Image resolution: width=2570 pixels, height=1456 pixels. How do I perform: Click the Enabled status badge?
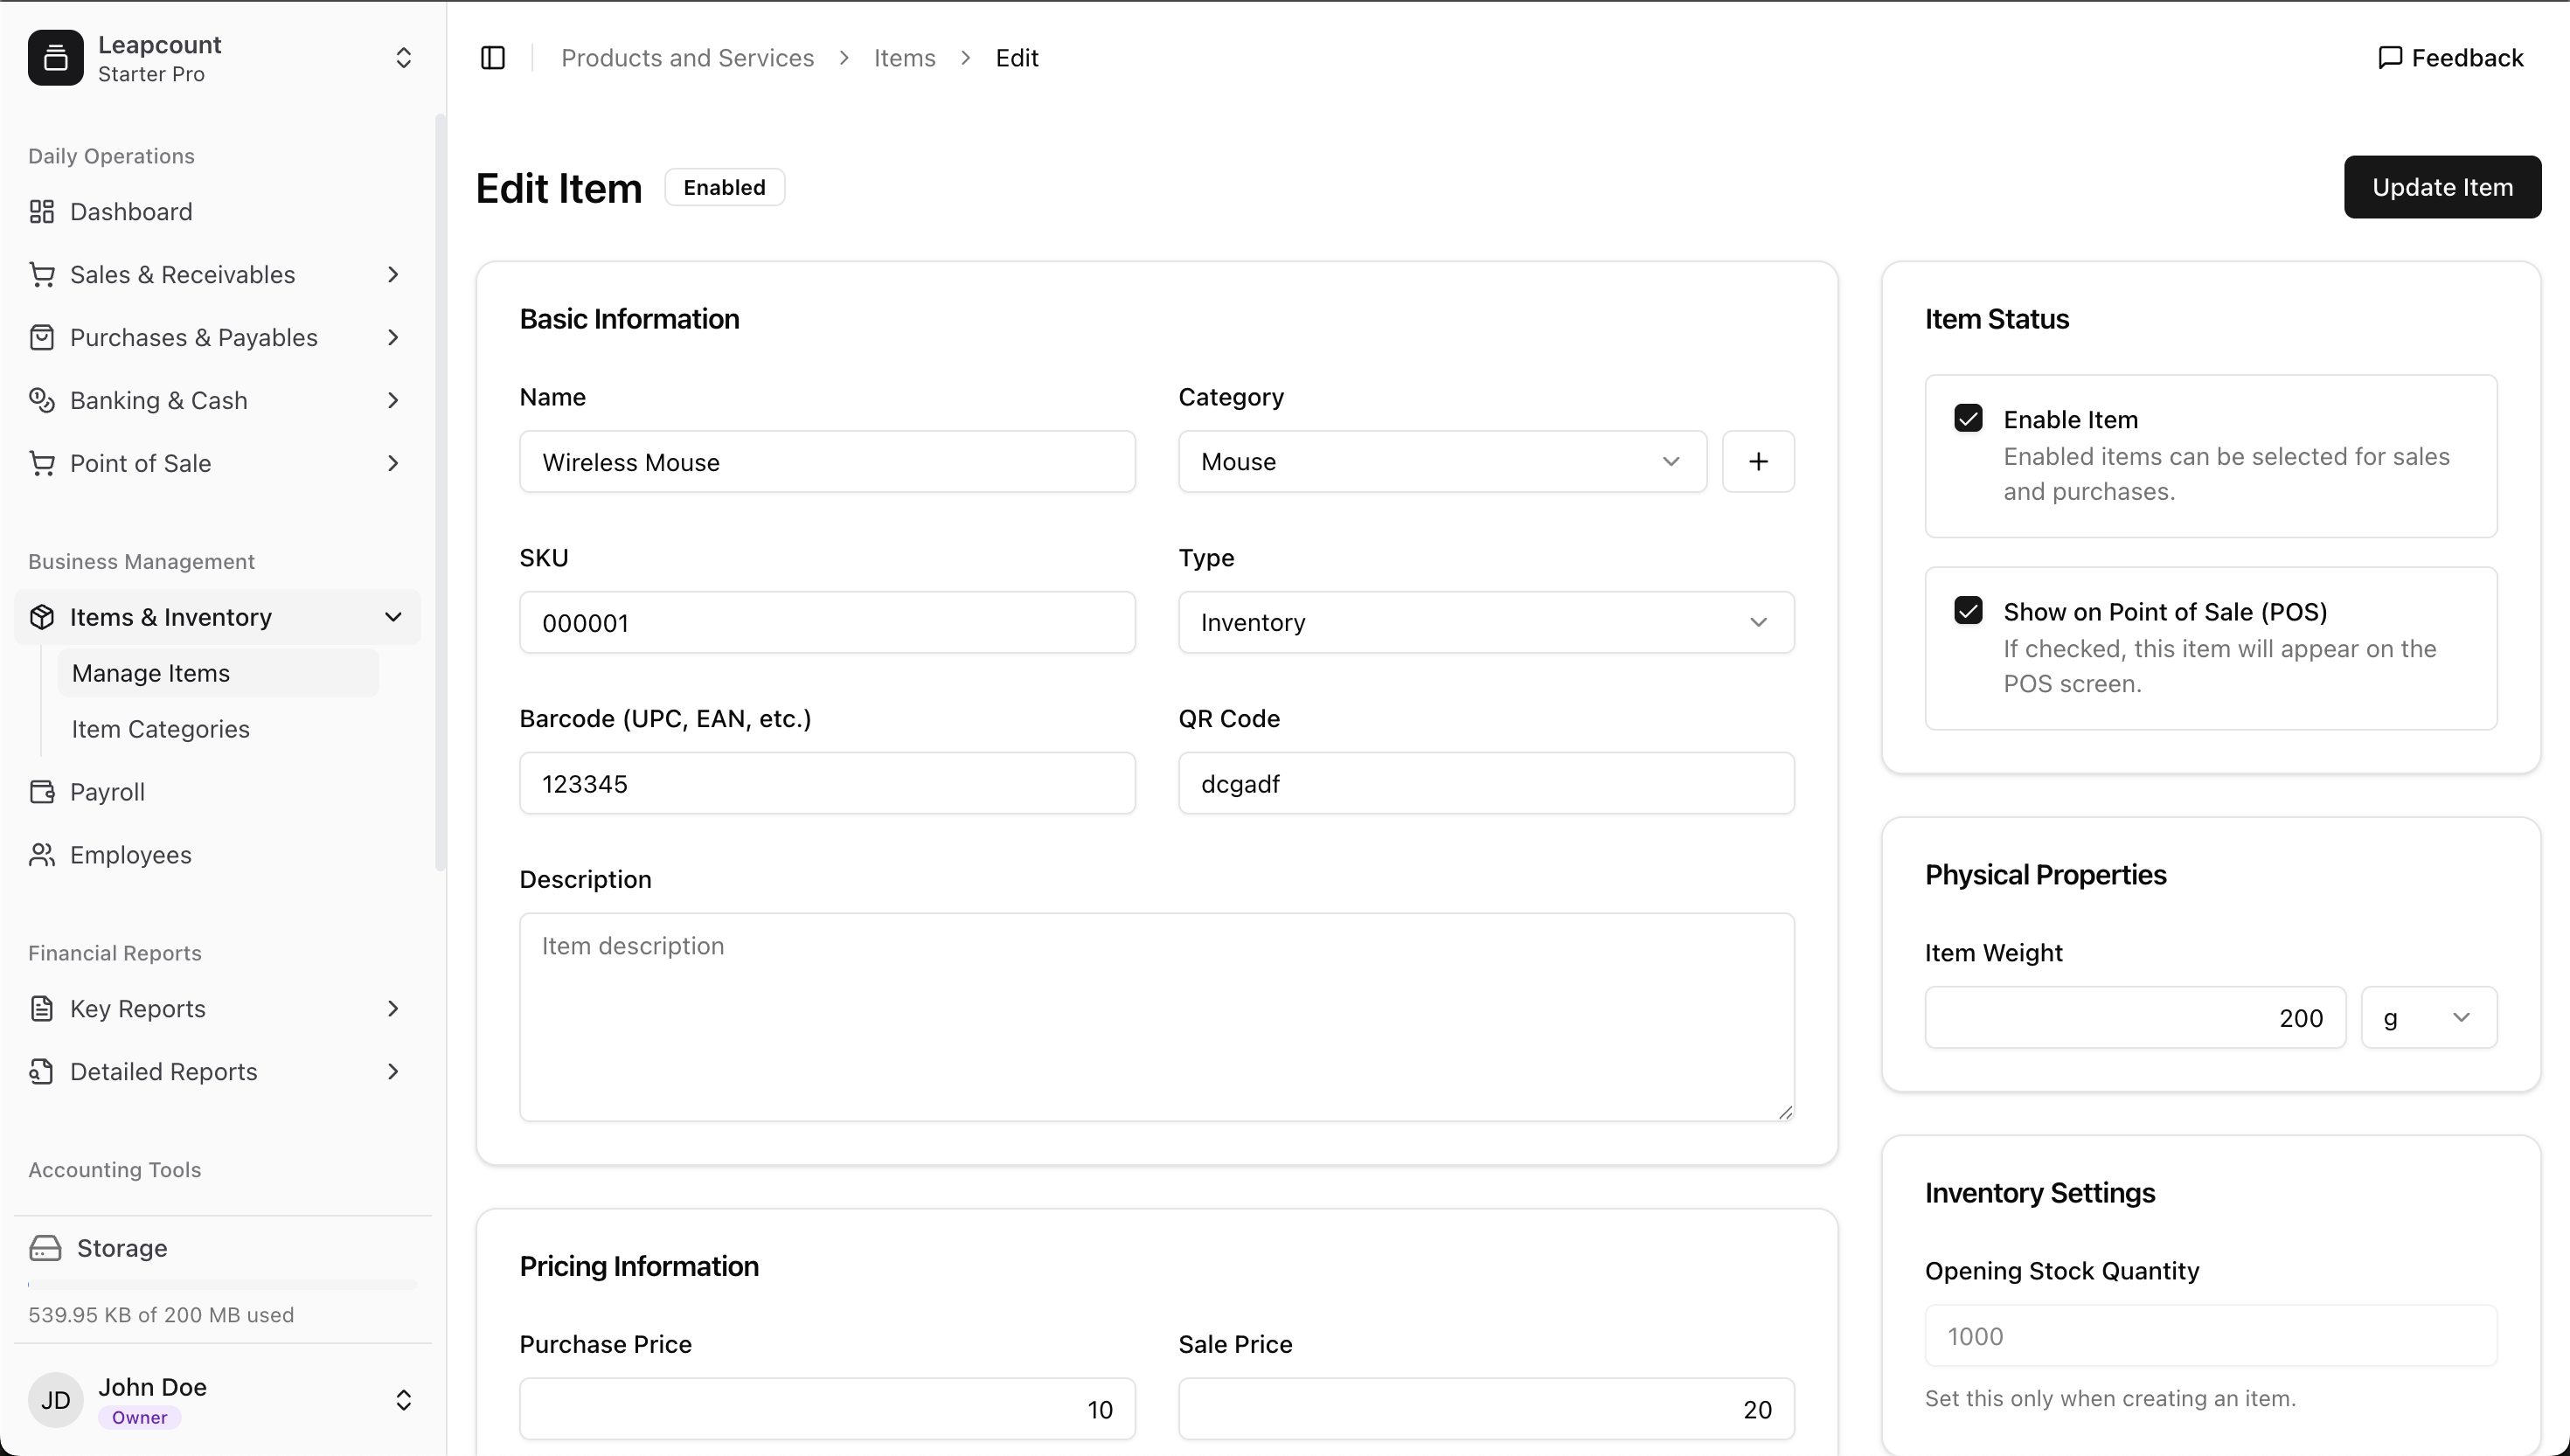point(724,187)
